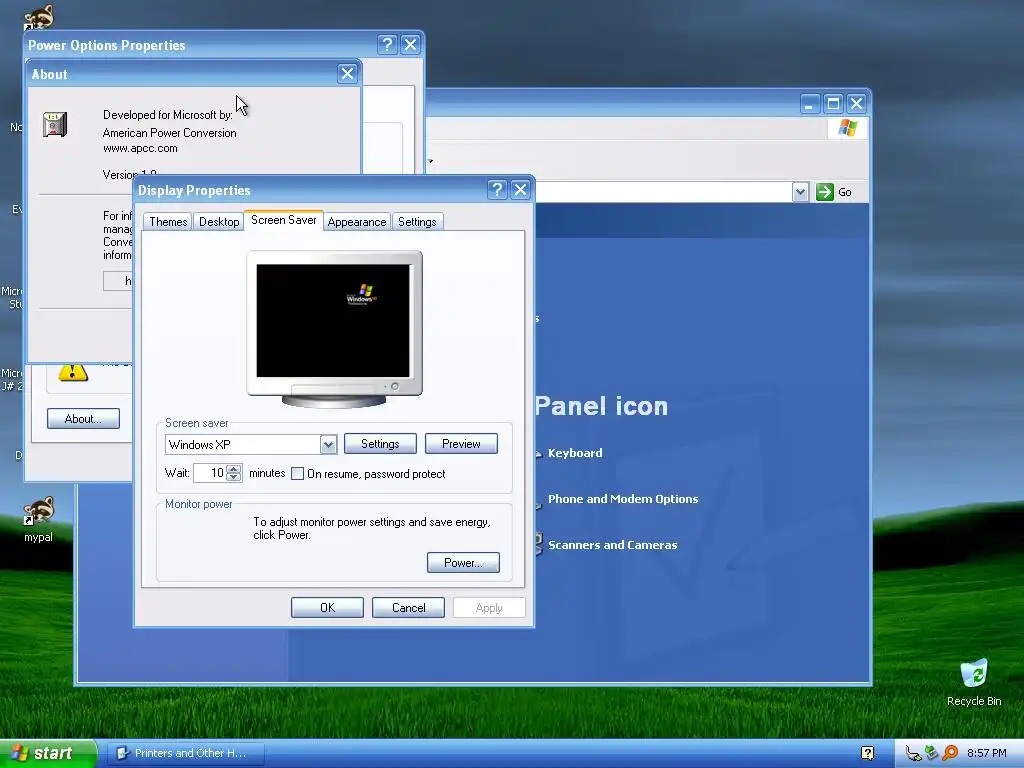Select the Screen Saver tab
This screenshot has height=768, width=1024.
283,220
